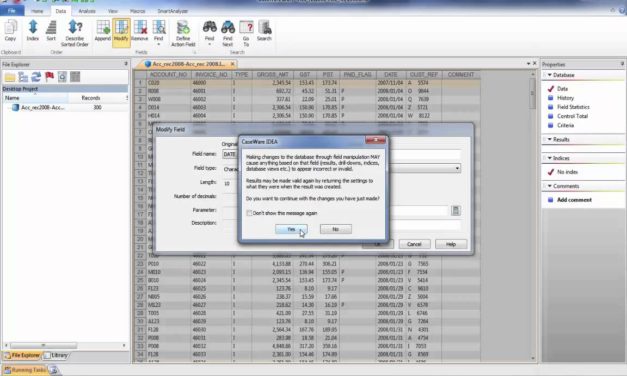Click Add comment in Properties
The height and width of the screenshot is (376, 627).
click(574, 200)
